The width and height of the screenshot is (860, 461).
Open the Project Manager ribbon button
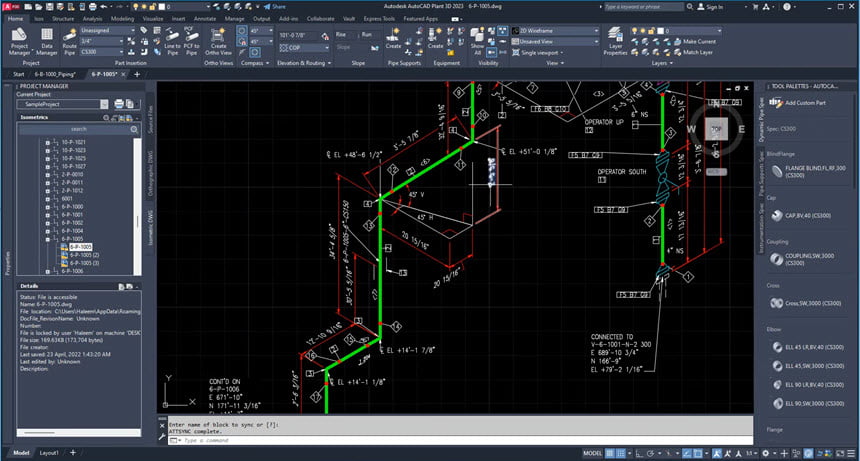tap(19, 42)
